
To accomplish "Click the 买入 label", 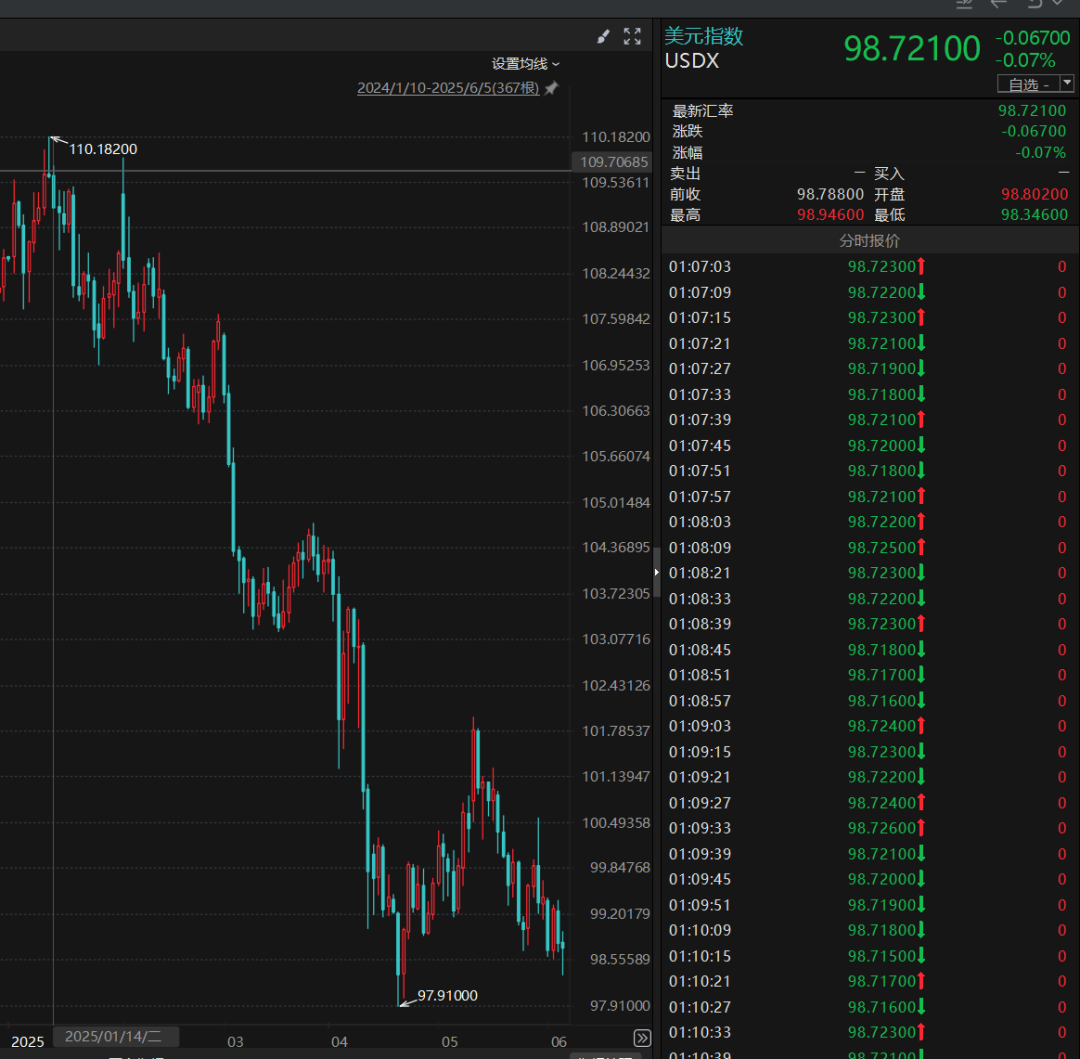I will [889, 174].
